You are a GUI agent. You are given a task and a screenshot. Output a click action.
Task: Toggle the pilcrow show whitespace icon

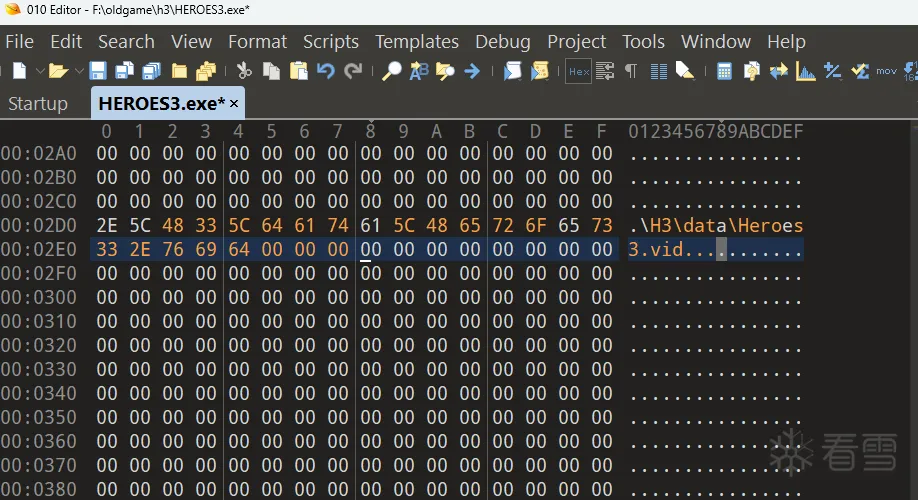tap(631, 71)
